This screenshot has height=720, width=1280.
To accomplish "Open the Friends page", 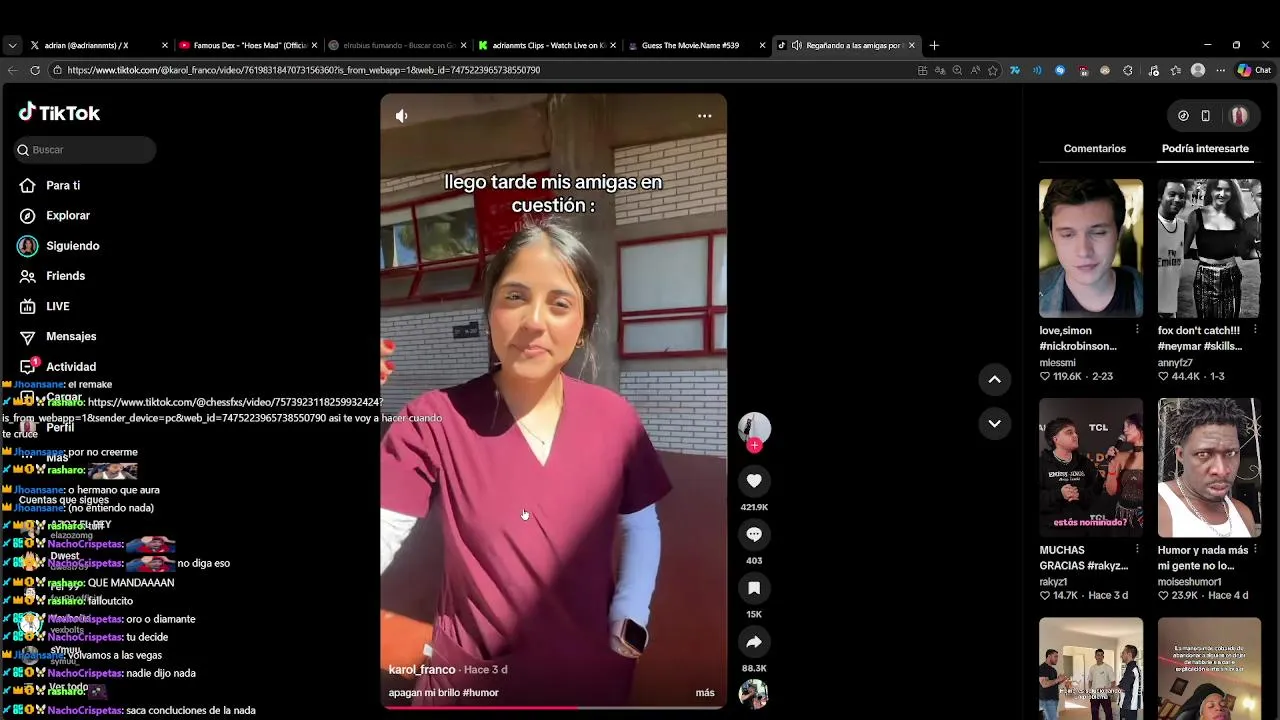I will [x=65, y=276].
